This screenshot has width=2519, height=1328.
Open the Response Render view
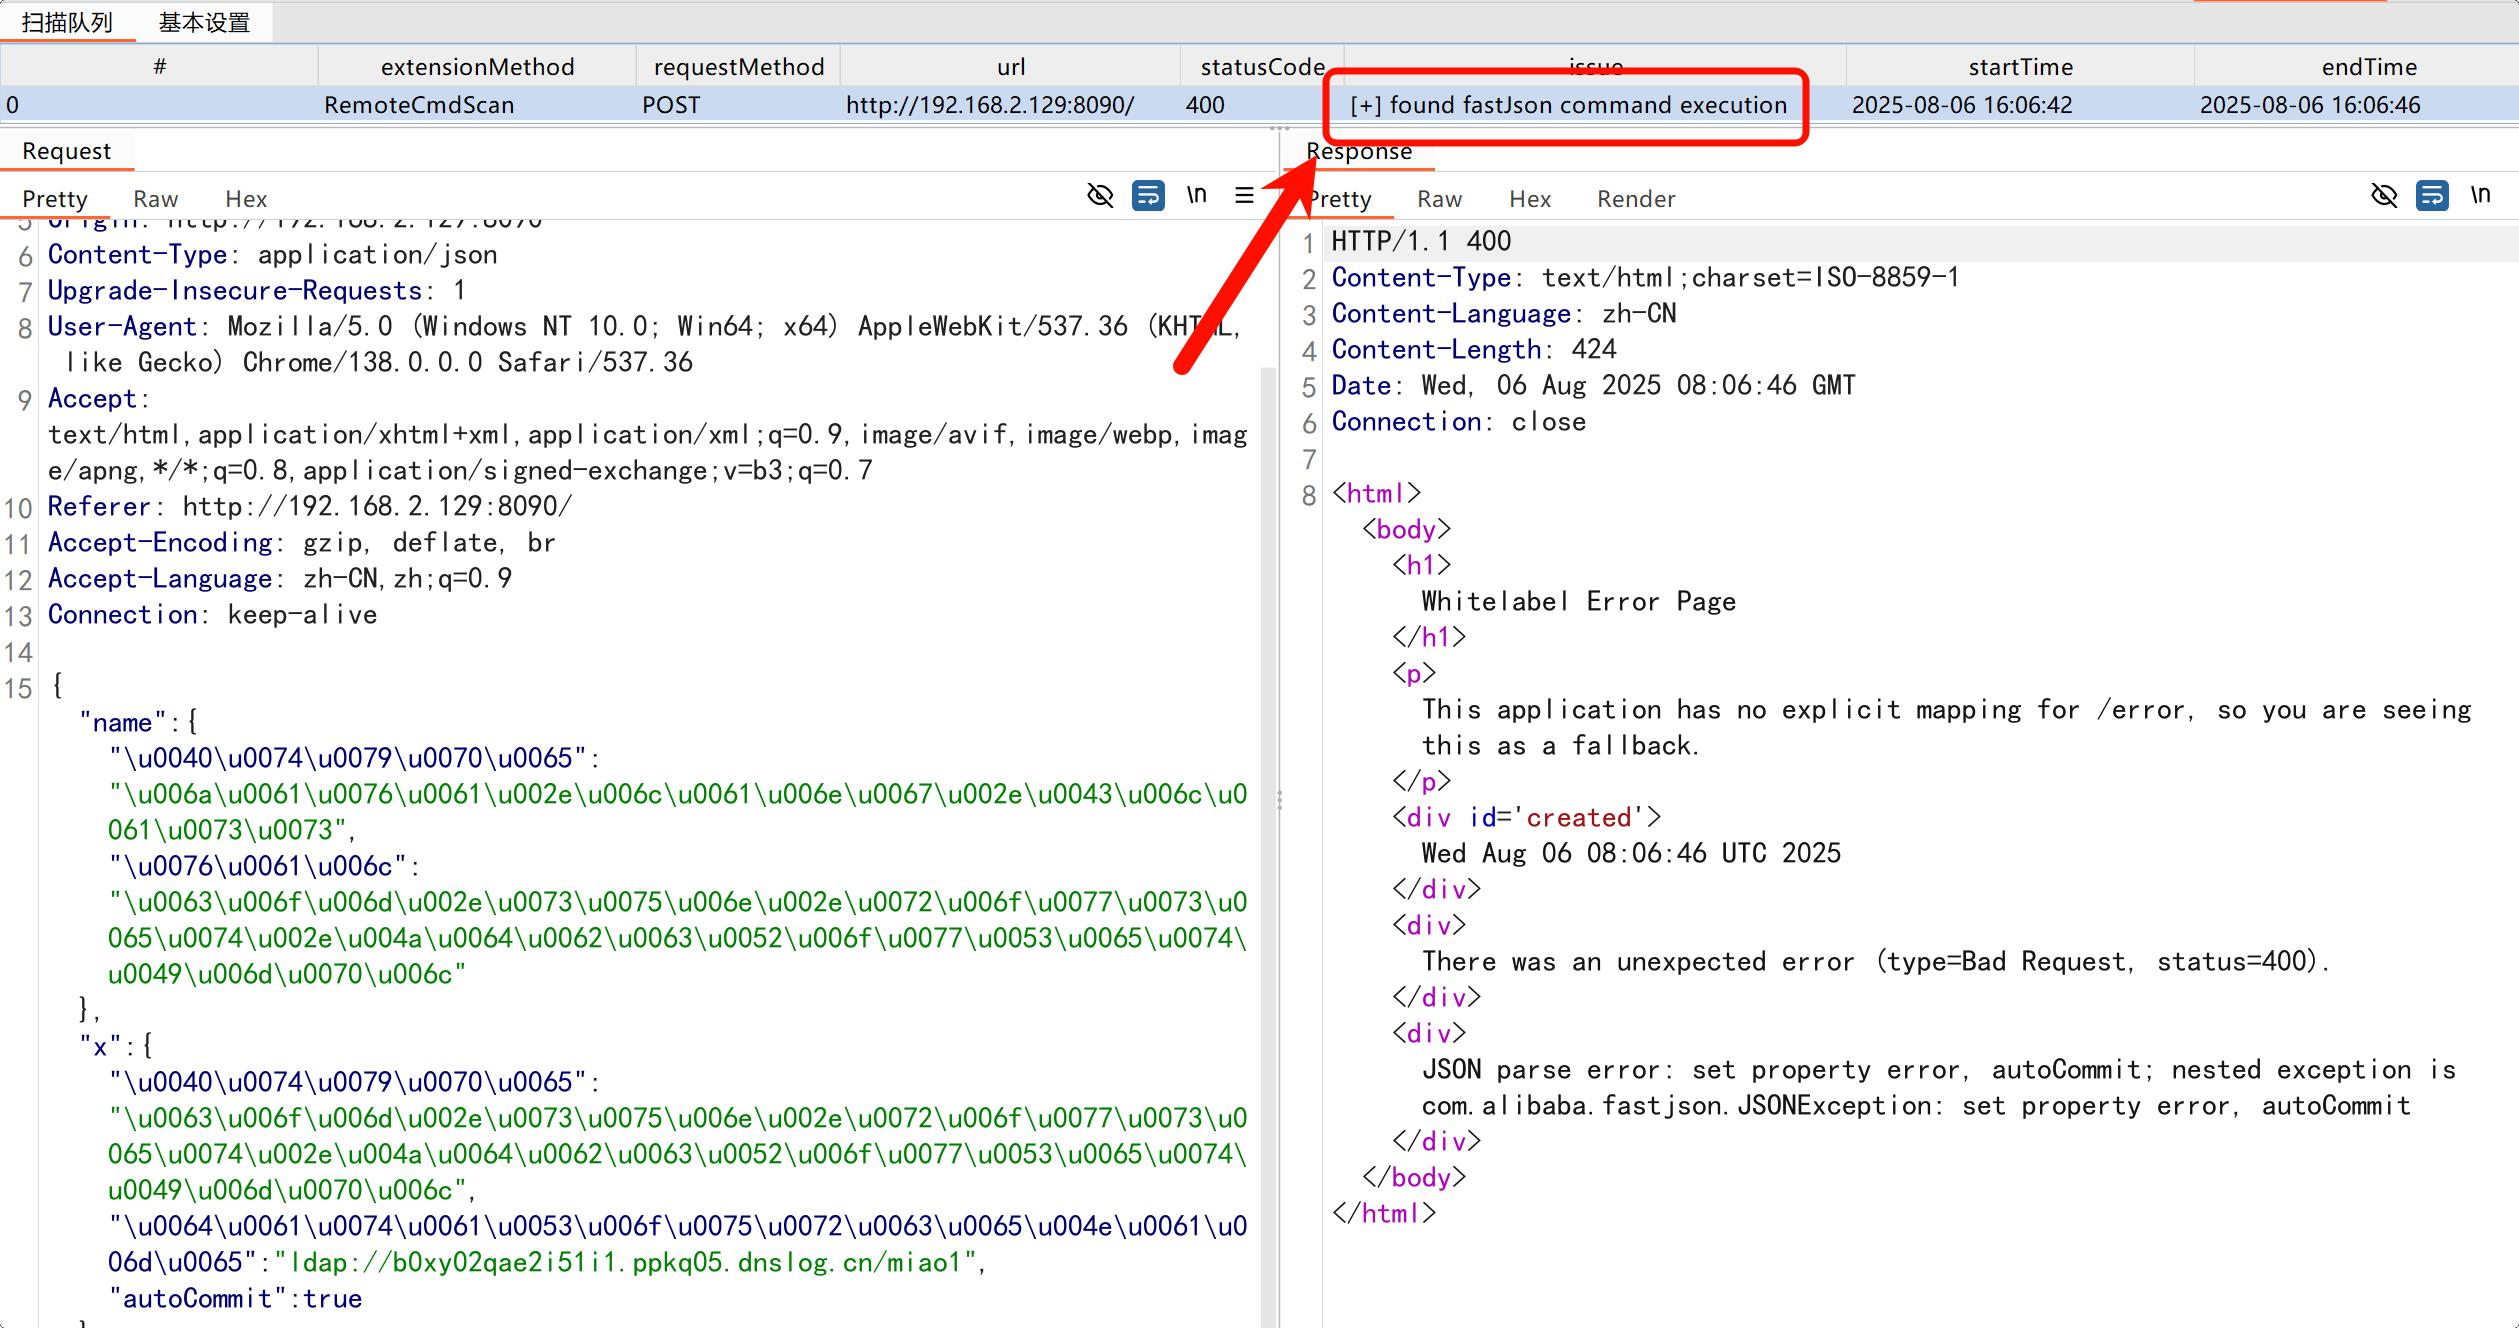click(1636, 199)
